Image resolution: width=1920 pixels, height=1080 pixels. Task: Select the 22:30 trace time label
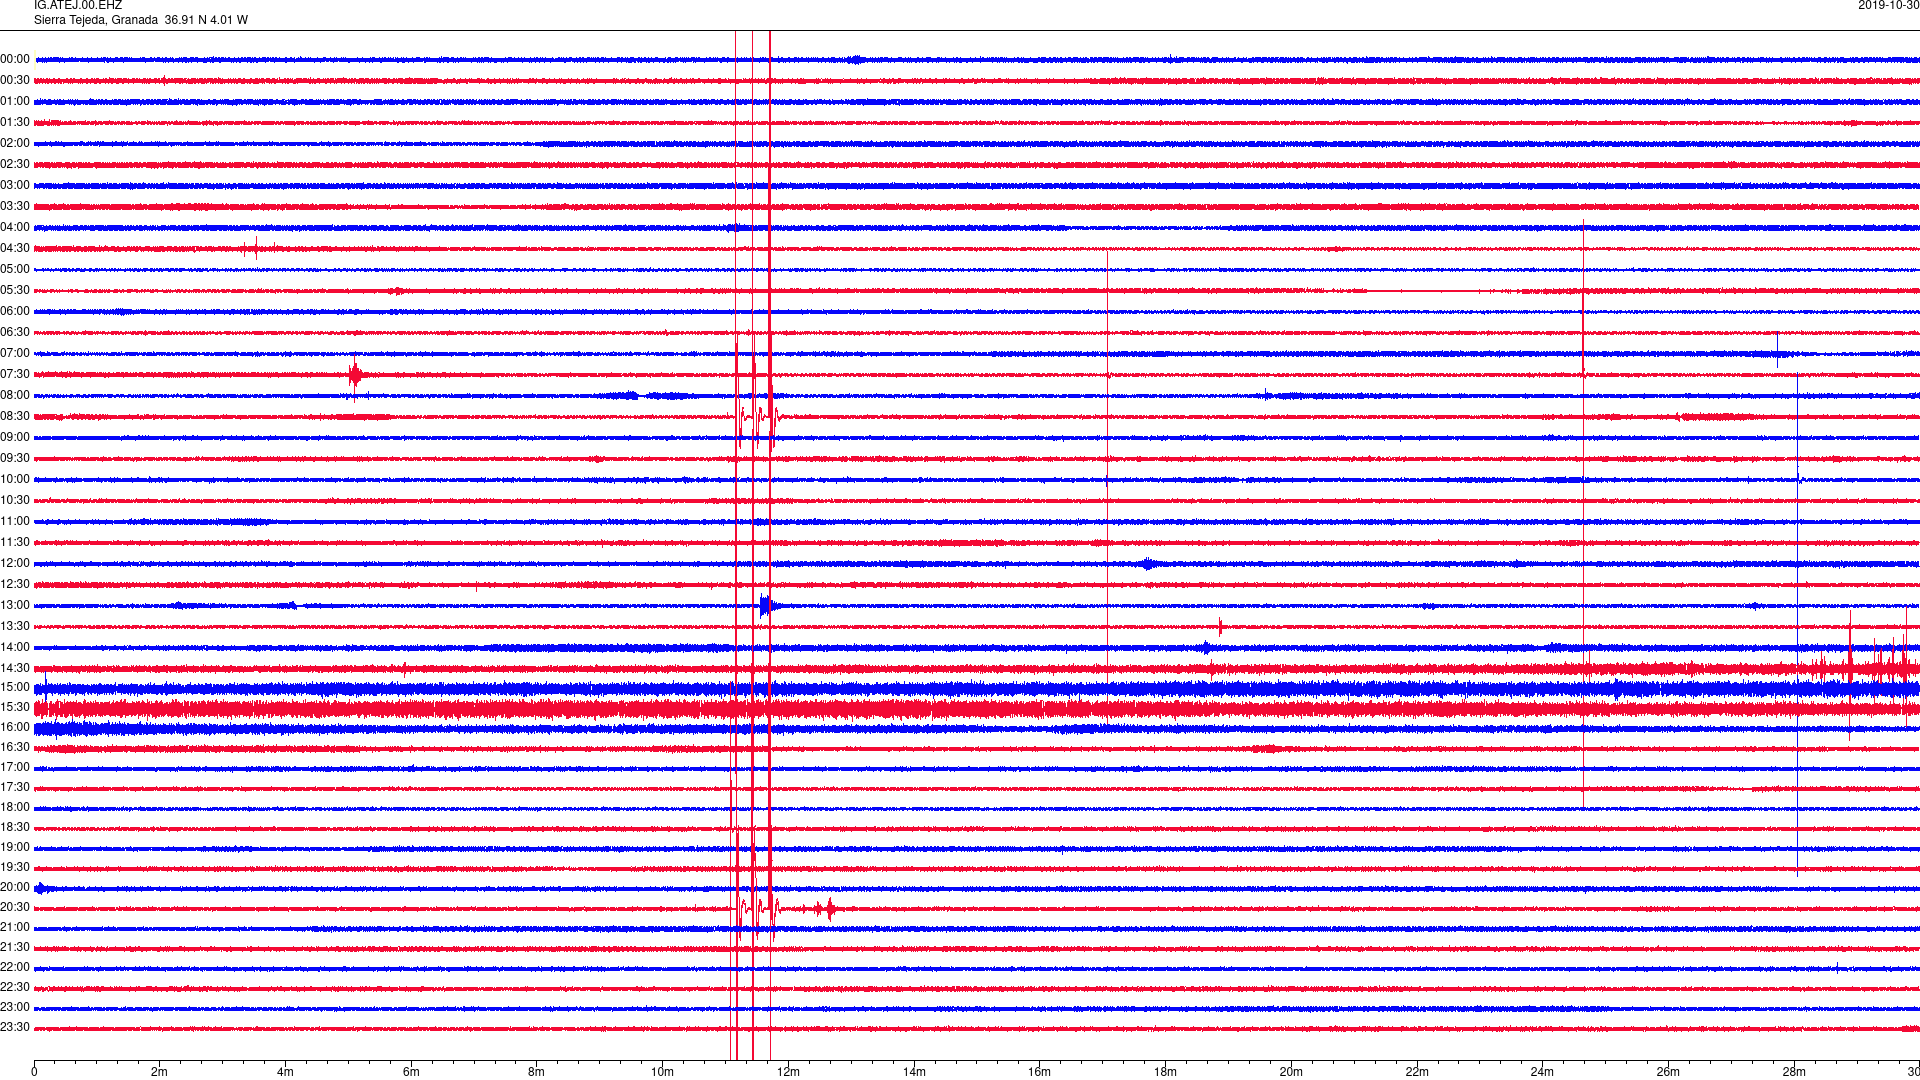click(15, 987)
